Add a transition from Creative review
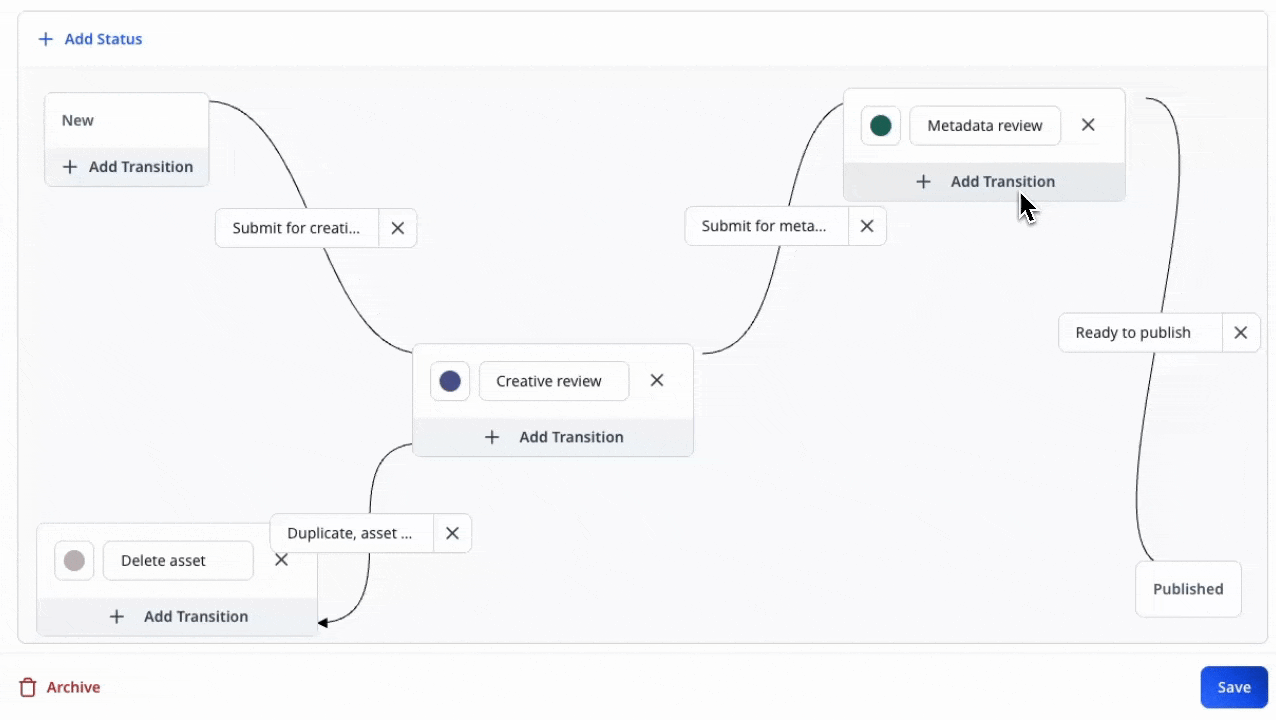Viewport: 1276px width, 720px height. pyautogui.click(x=553, y=437)
